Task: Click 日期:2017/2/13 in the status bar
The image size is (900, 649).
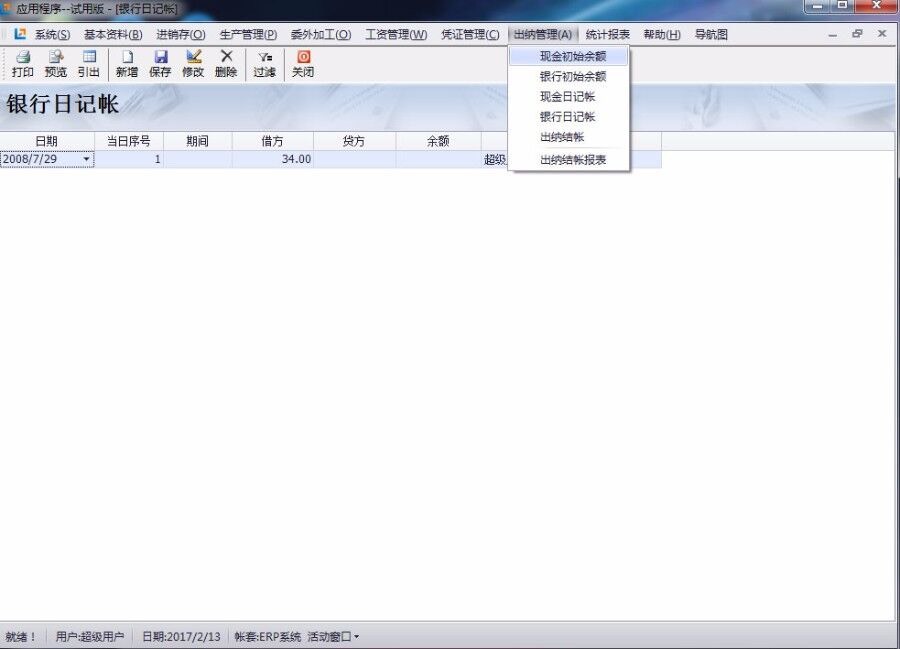Action: pyautogui.click(x=181, y=636)
